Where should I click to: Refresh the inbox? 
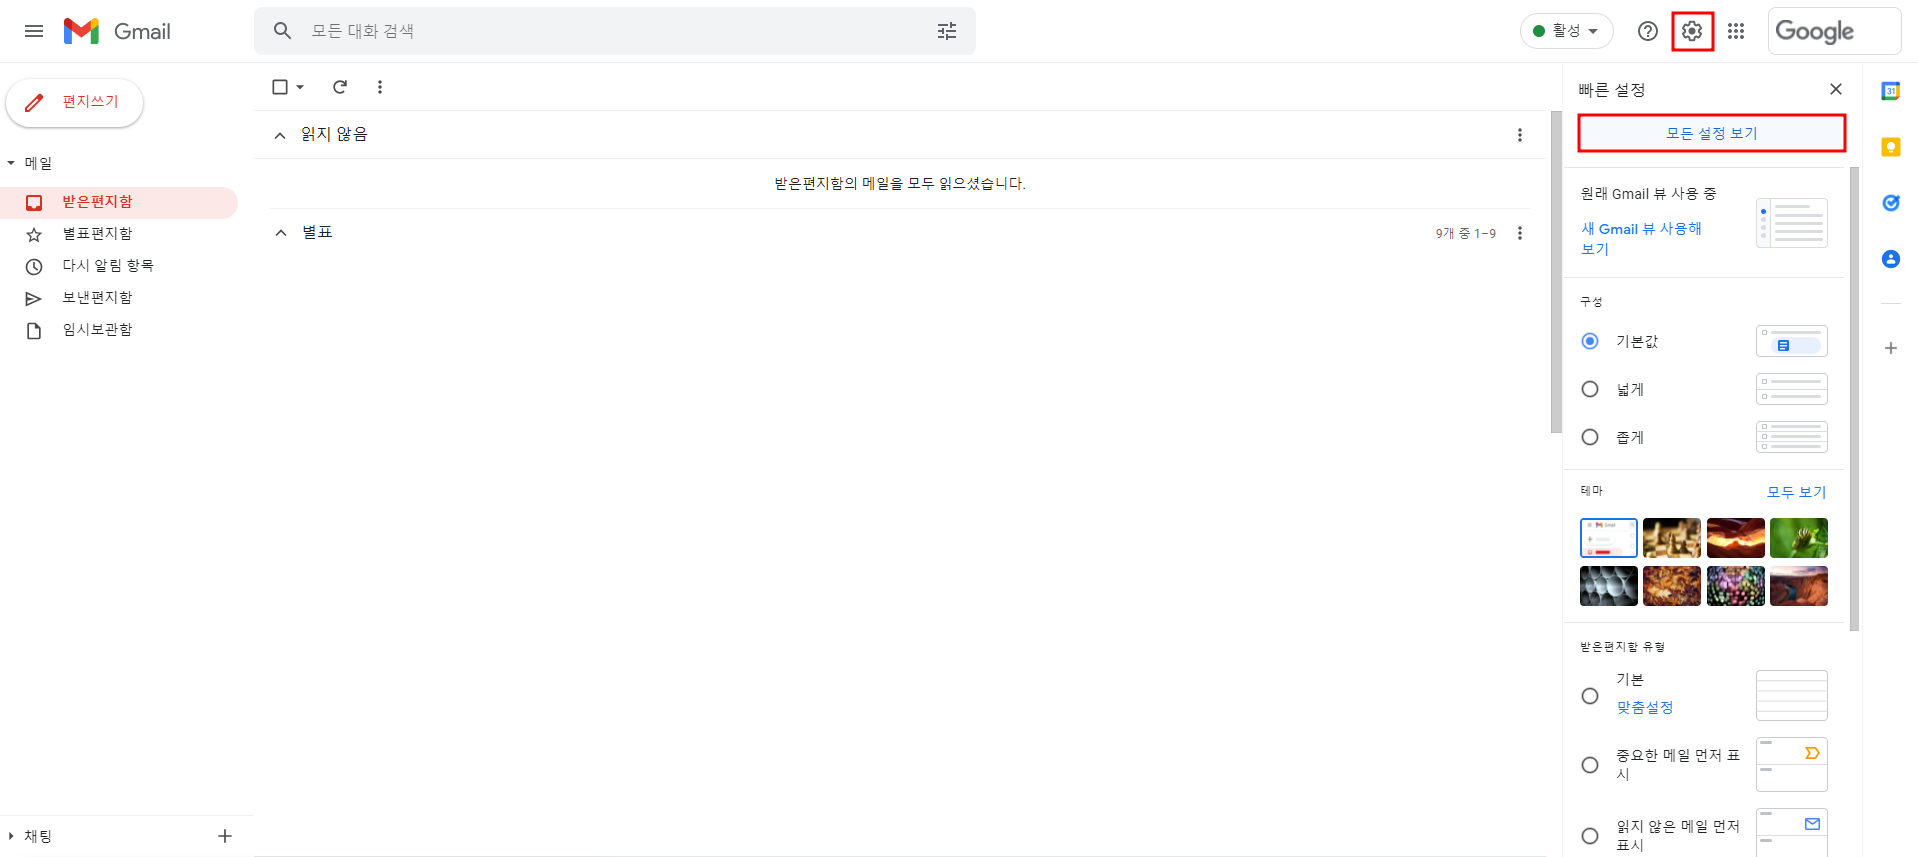(x=340, y=87)
